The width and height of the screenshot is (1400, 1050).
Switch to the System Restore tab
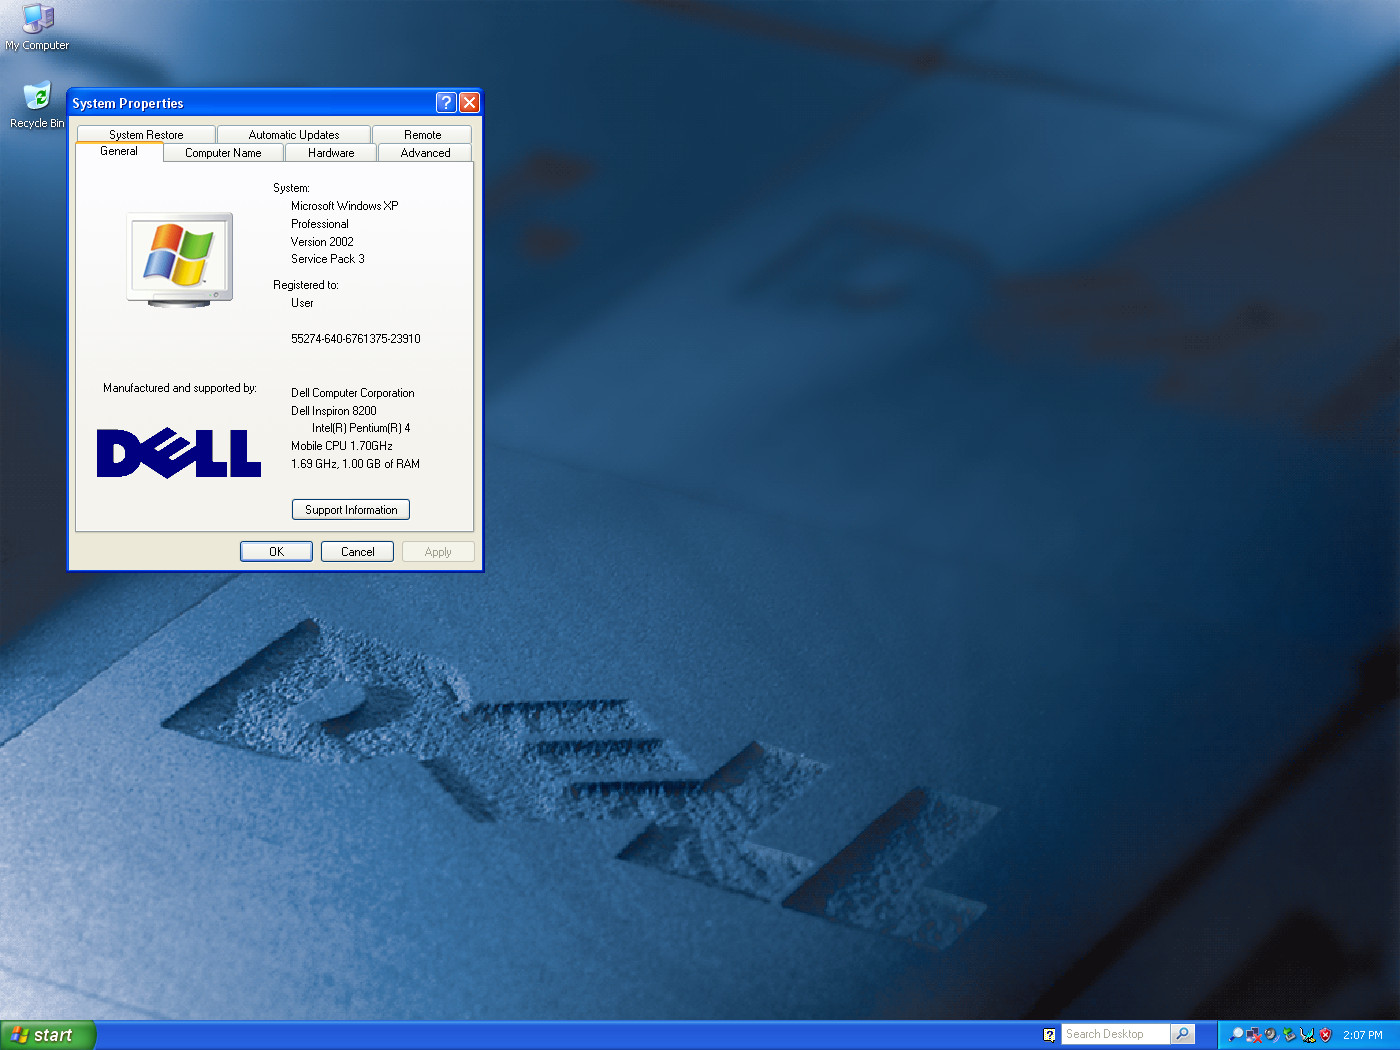[146, 134]
